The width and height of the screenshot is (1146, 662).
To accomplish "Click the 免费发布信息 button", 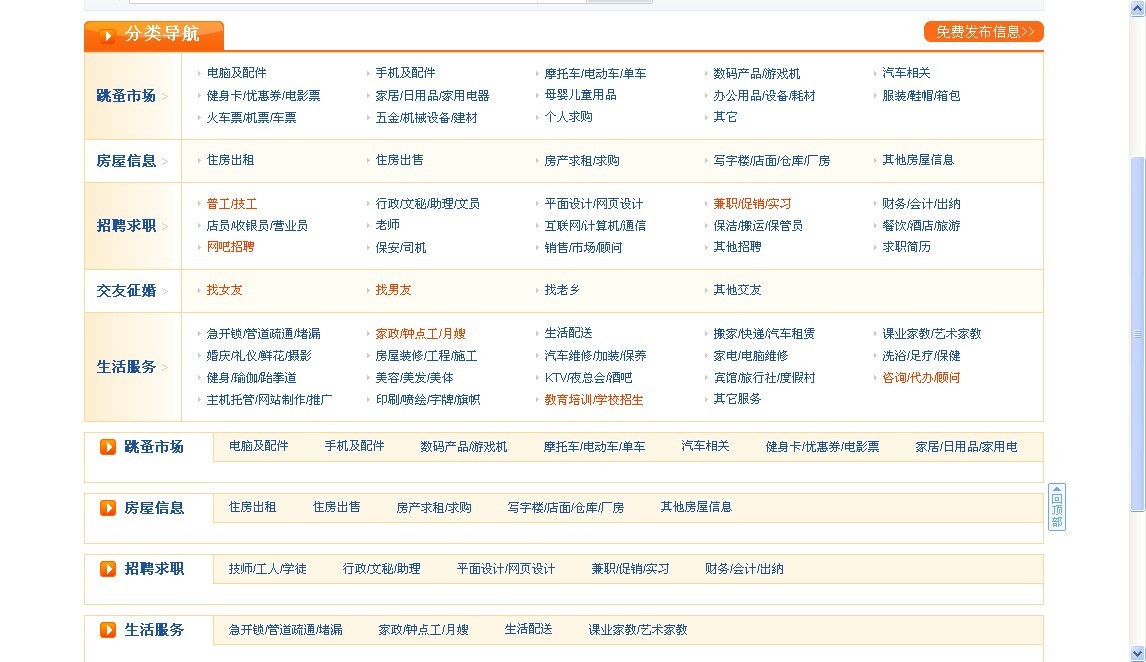I will 984,32.
